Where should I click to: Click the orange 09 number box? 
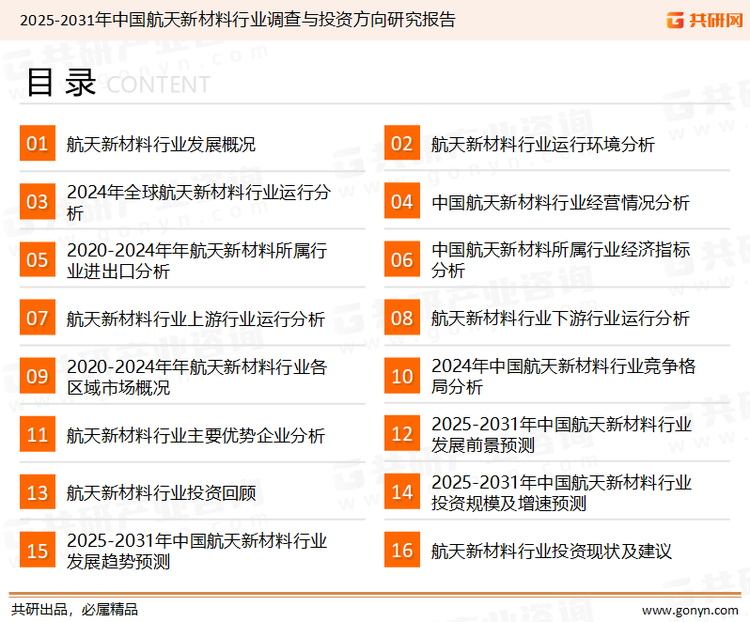pos(37,376)
